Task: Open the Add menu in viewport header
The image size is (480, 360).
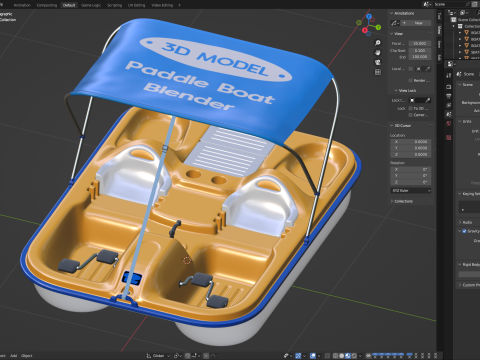Action: (x=13, y=356)
